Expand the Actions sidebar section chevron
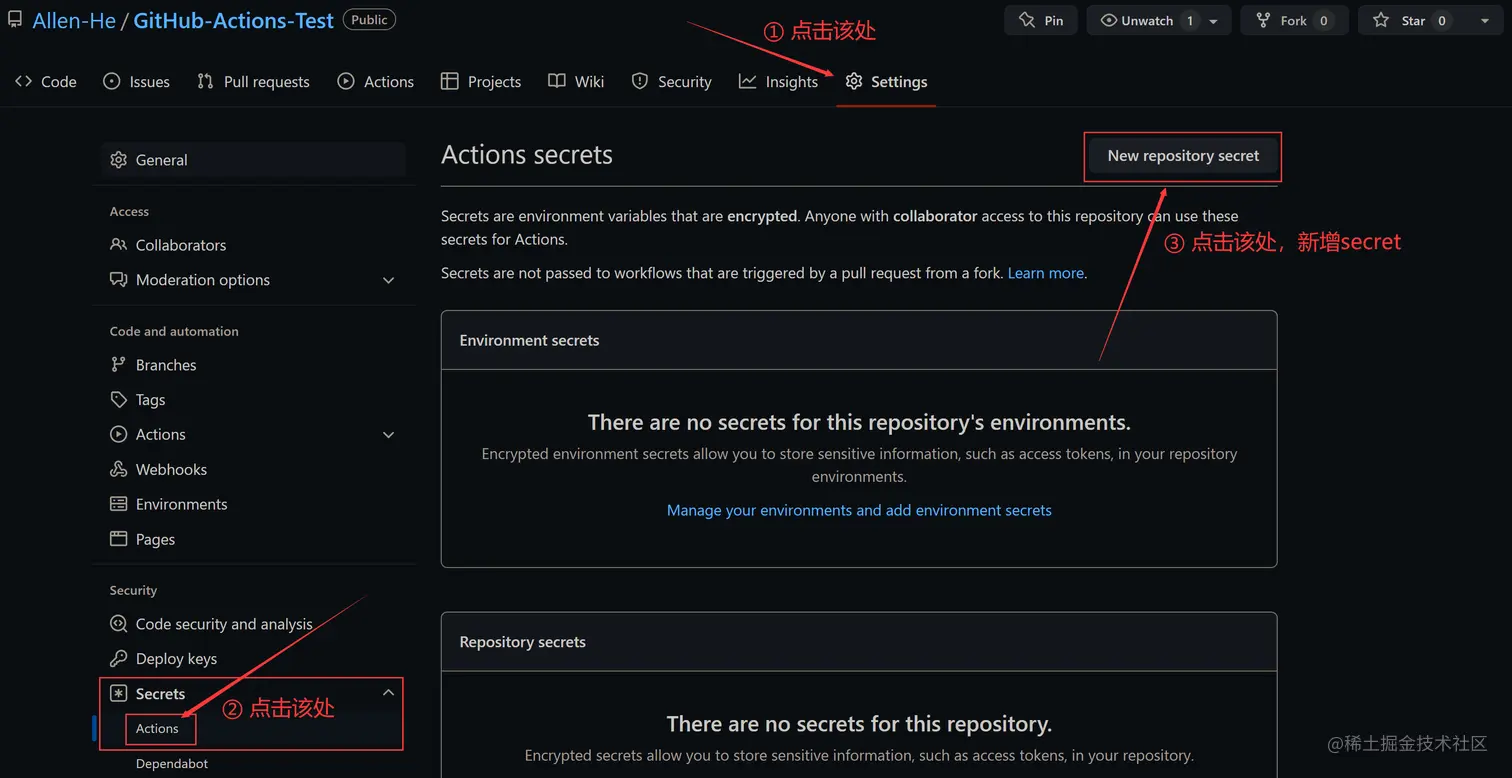Image resolution: width=1512 pixels, height=778 pixels. [389, 435]
